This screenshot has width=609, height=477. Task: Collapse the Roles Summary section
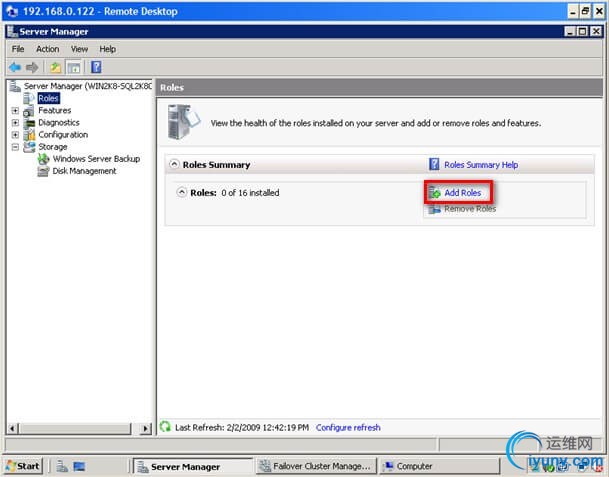click(x=174, y=164)
